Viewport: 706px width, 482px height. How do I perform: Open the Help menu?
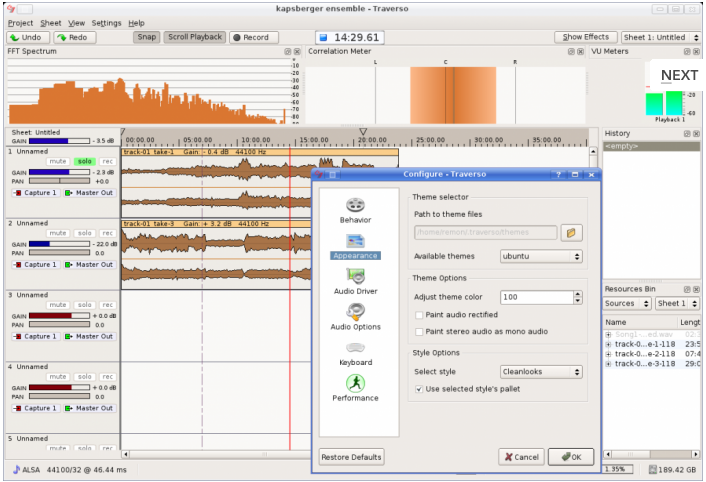(x=136, y=23)
